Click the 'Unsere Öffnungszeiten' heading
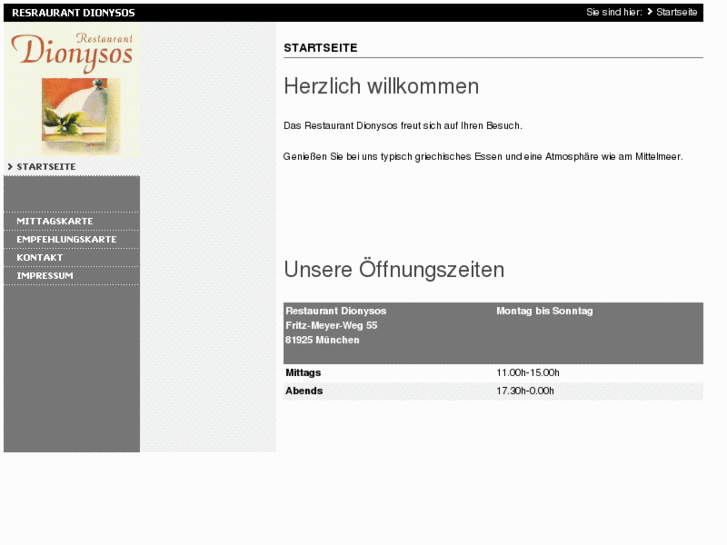727x545 pixels. pos(394,270)
